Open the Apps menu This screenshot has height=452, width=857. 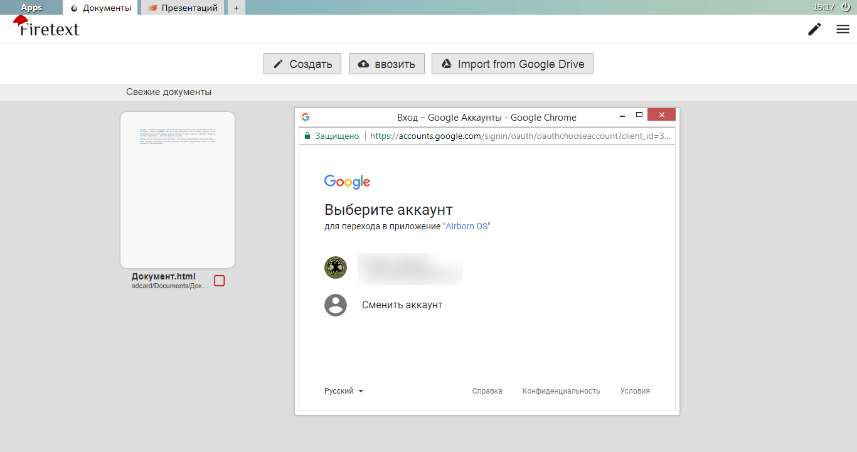click(31, 8)
